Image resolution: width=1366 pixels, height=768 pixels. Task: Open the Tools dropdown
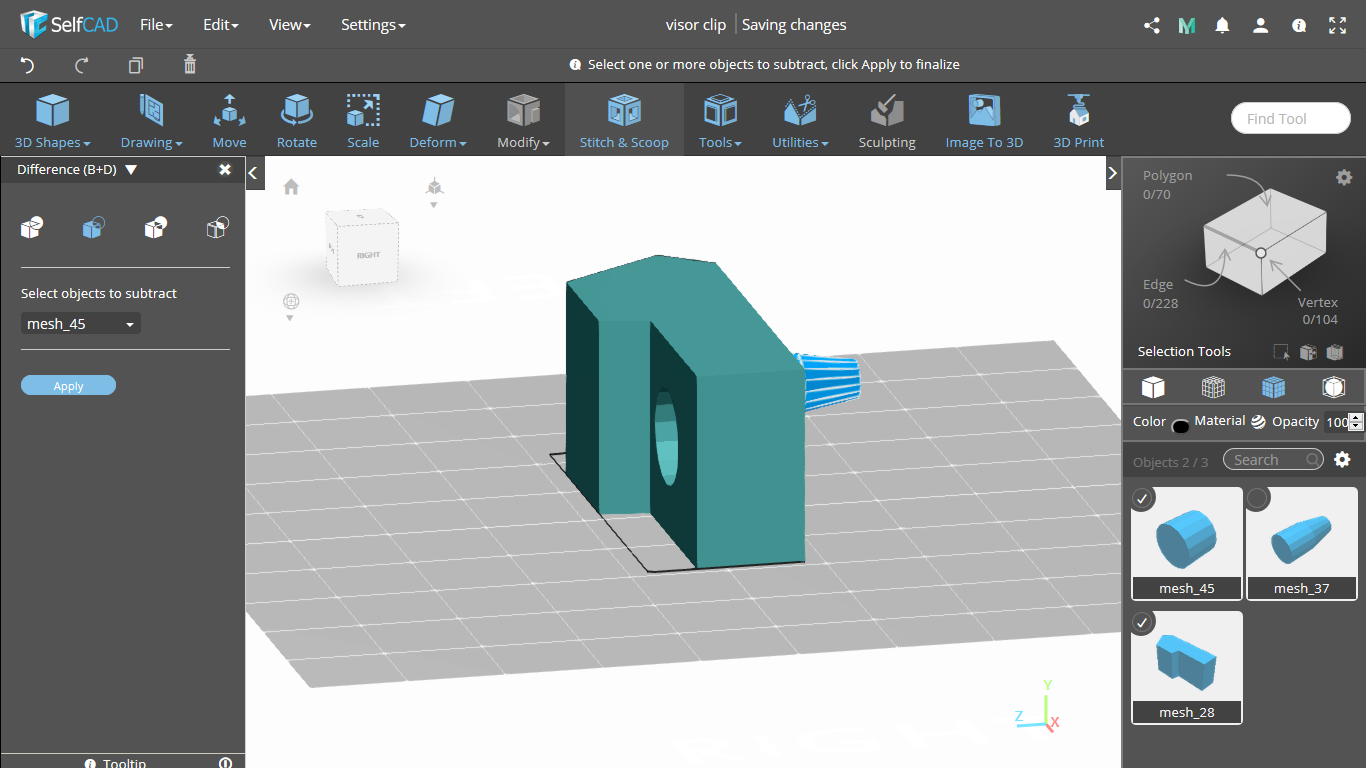[720, 120]
